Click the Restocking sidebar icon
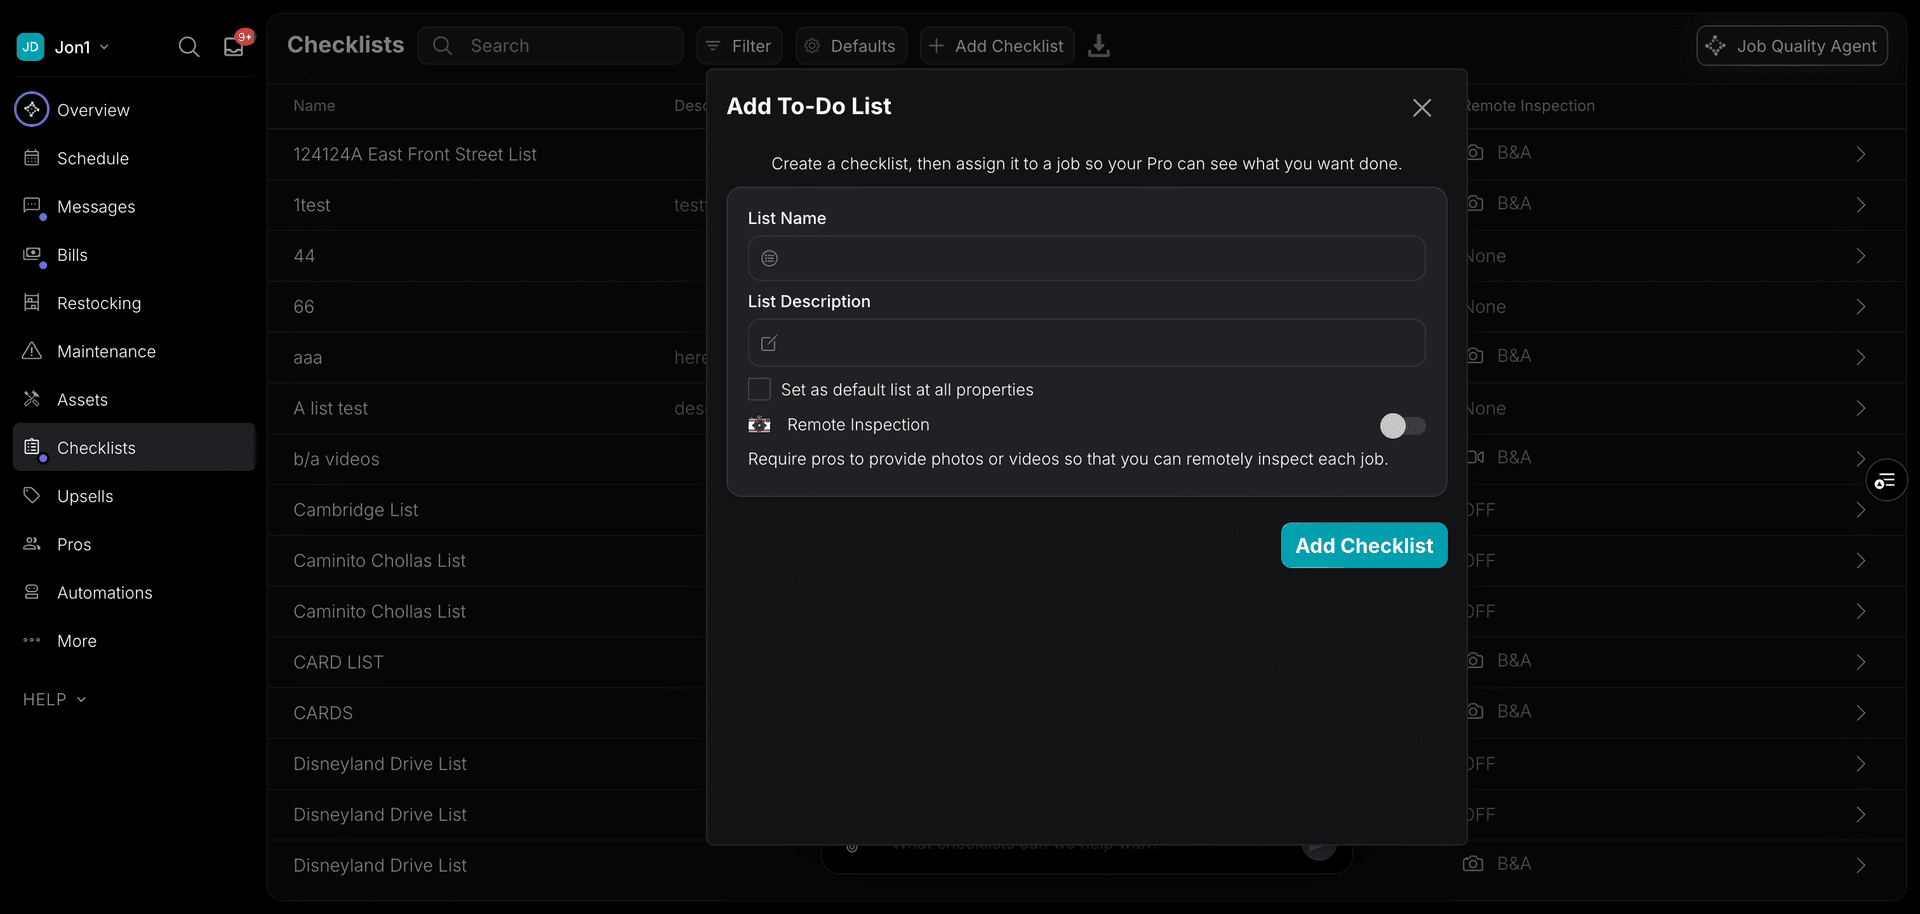The height and width of the screenshot is (914, 1920). click(x=32, y=303)
